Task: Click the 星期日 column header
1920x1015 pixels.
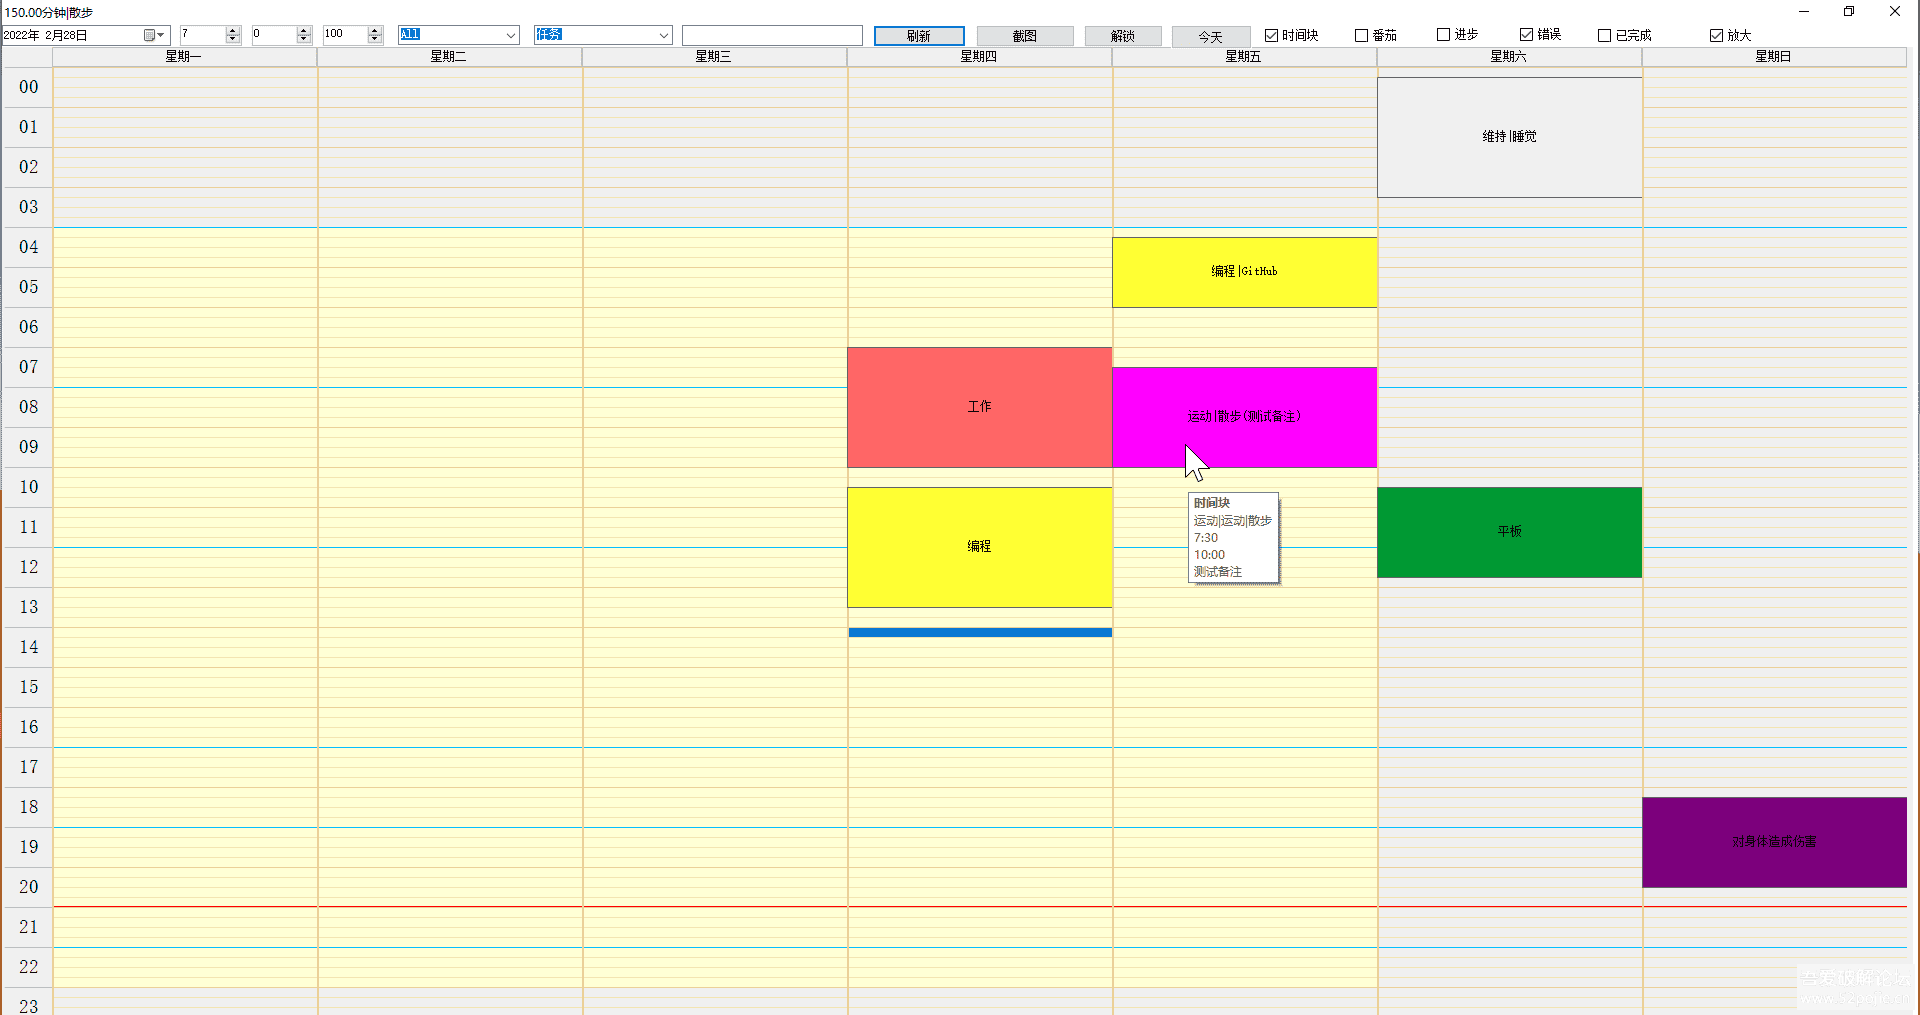Action: coord(1774,57)
